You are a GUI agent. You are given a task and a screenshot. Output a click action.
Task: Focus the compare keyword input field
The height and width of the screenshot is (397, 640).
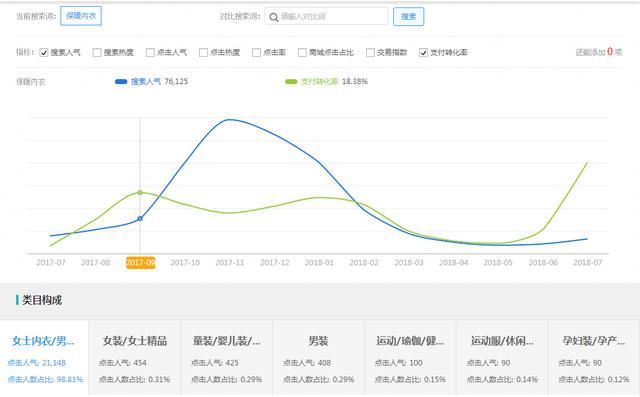pos(326,16)
